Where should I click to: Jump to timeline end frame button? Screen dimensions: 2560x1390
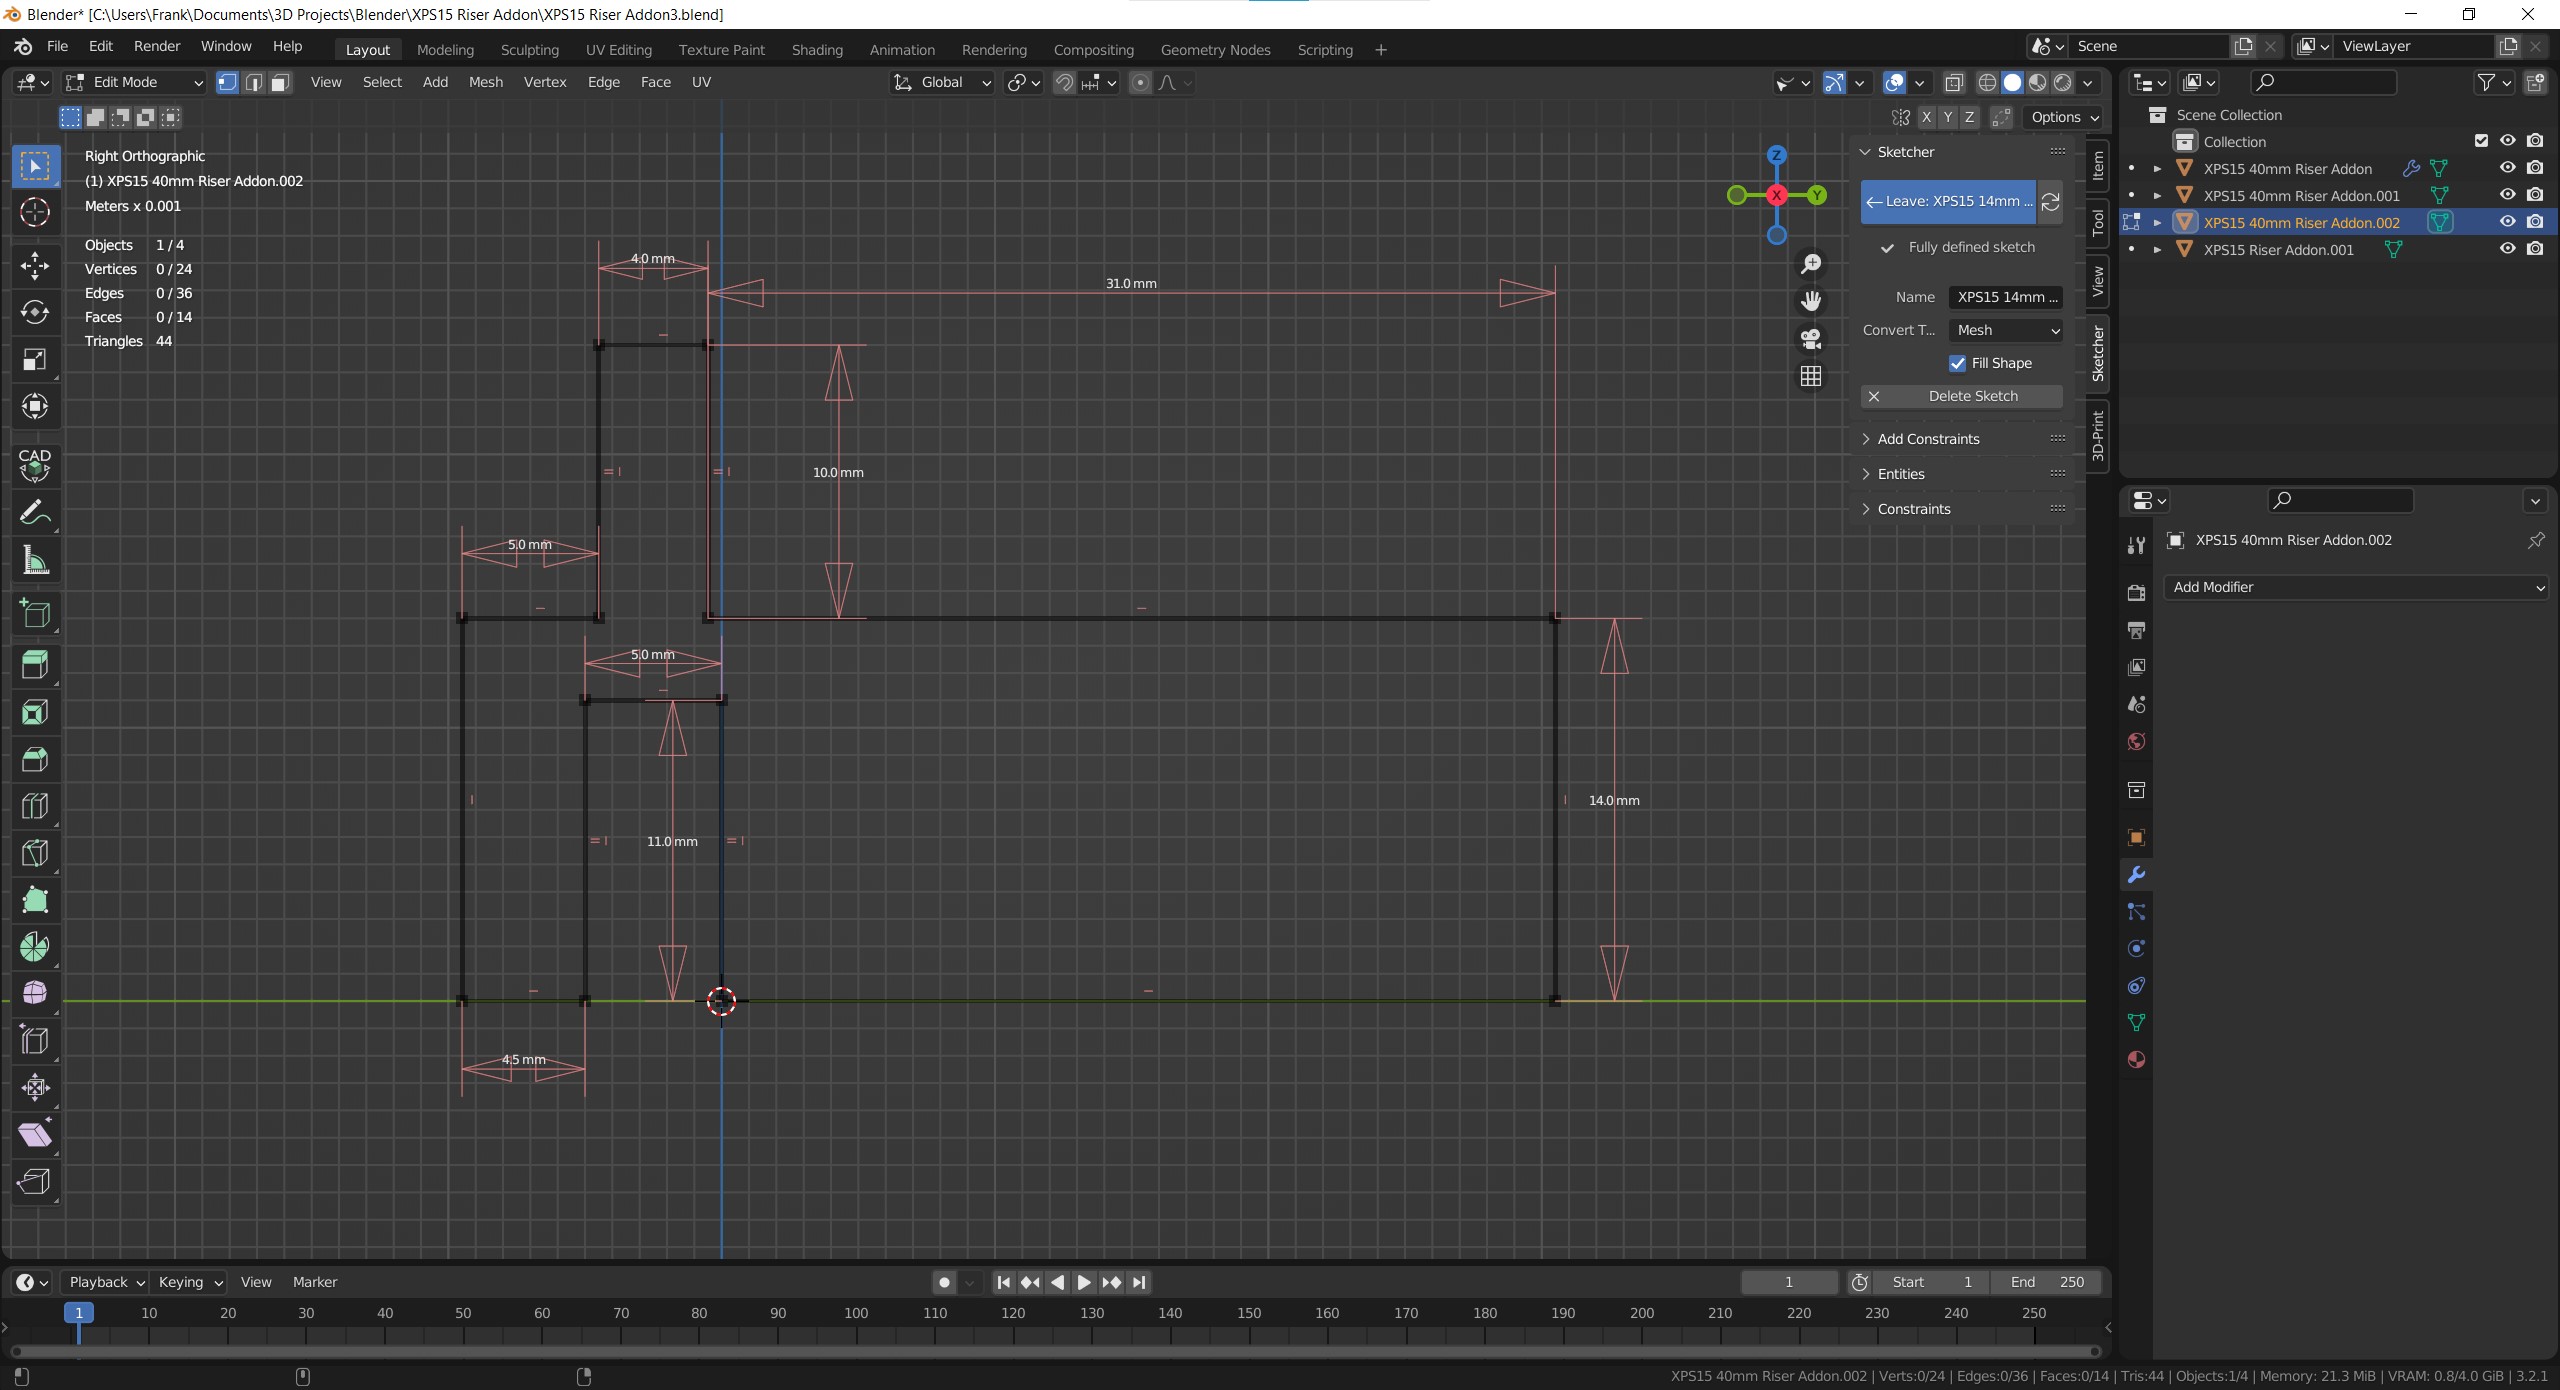click(1139, 1282)
